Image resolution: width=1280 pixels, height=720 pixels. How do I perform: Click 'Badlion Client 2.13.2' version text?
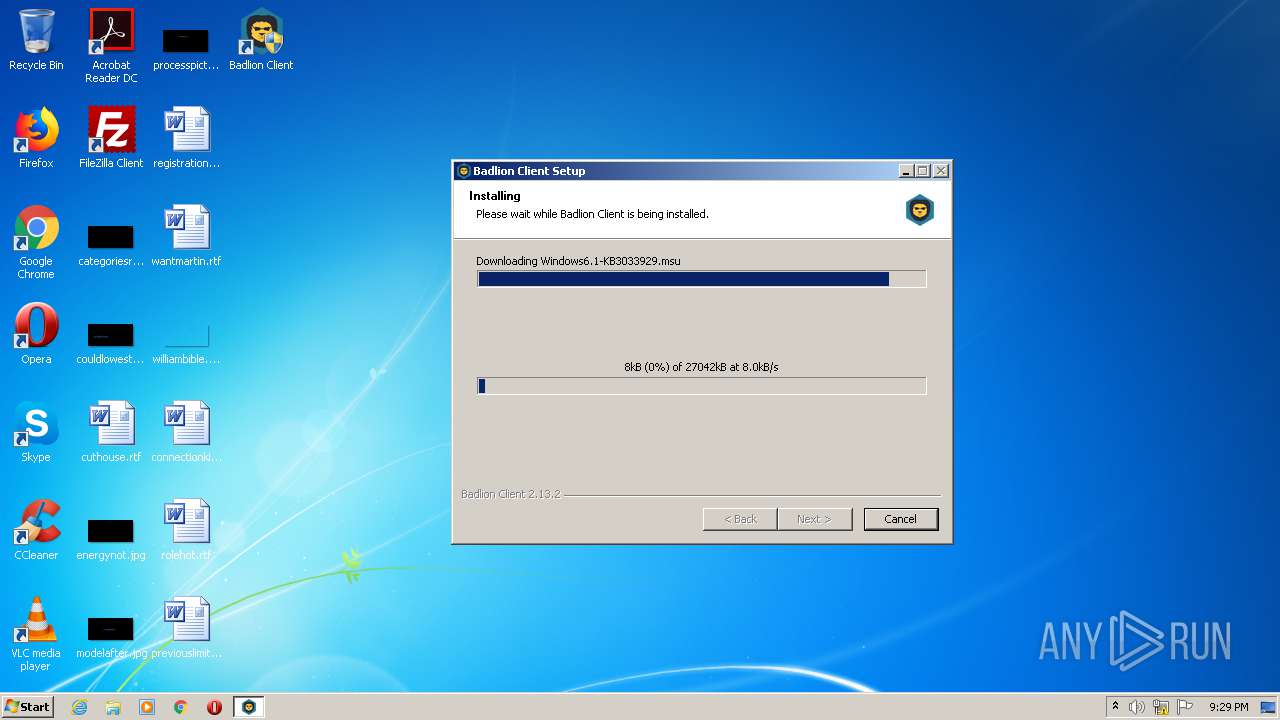pyautogui.click(x=511, y=494)
